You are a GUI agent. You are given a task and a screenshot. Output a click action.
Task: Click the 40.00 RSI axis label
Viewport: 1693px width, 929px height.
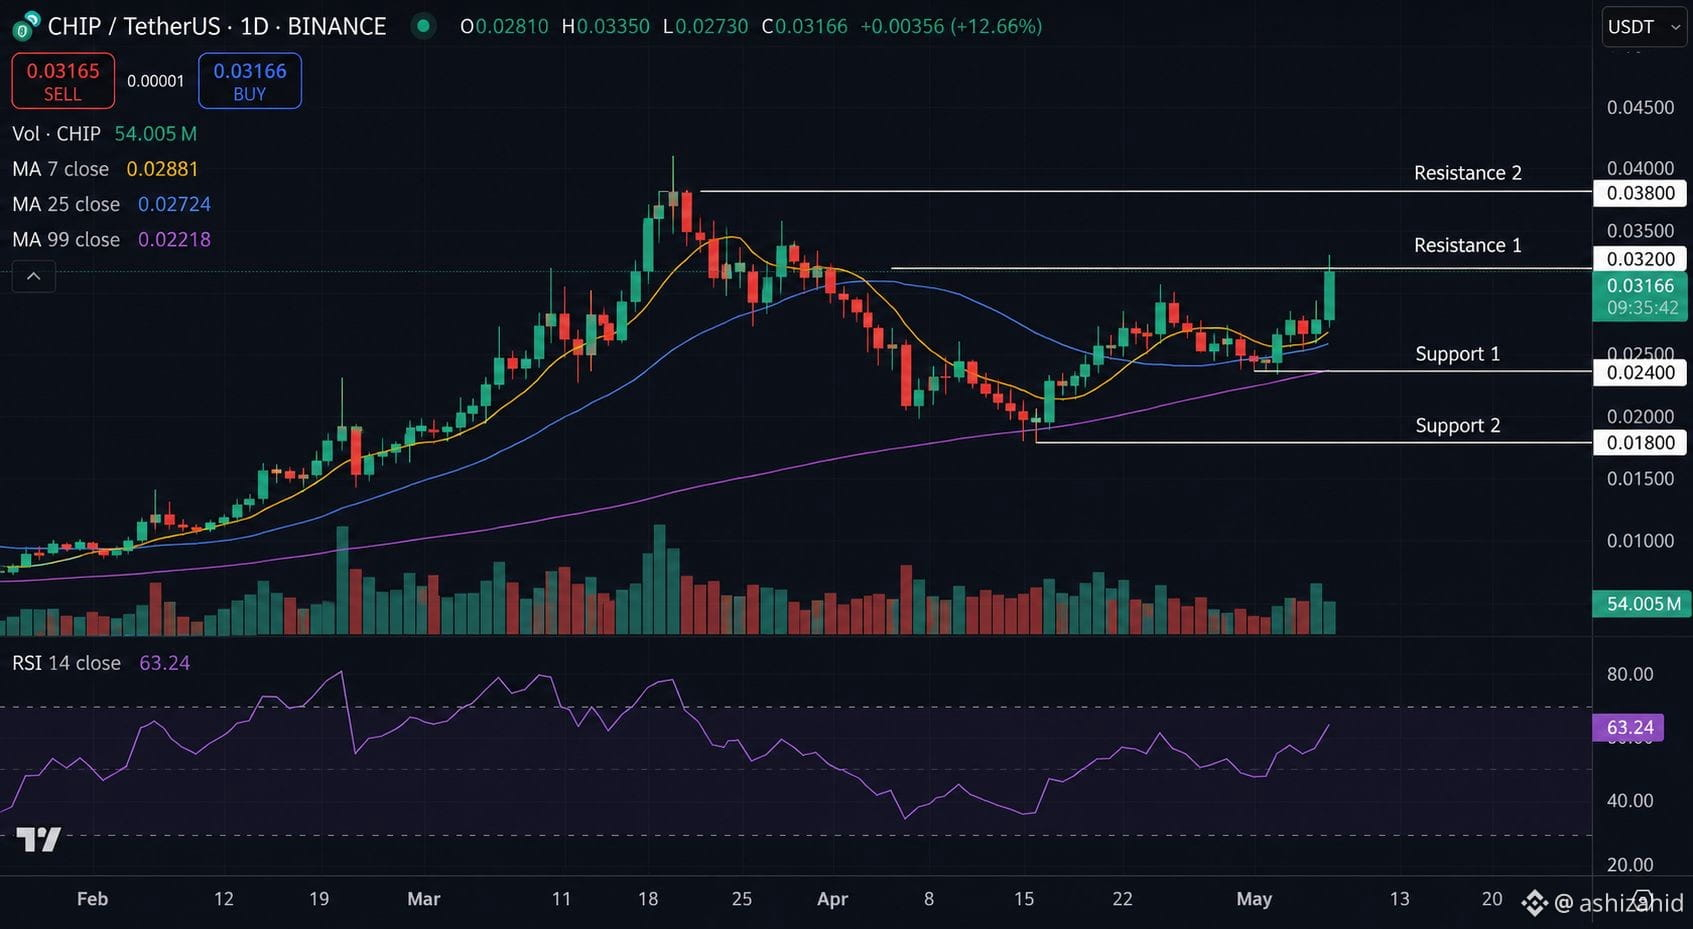point(1630,801)
